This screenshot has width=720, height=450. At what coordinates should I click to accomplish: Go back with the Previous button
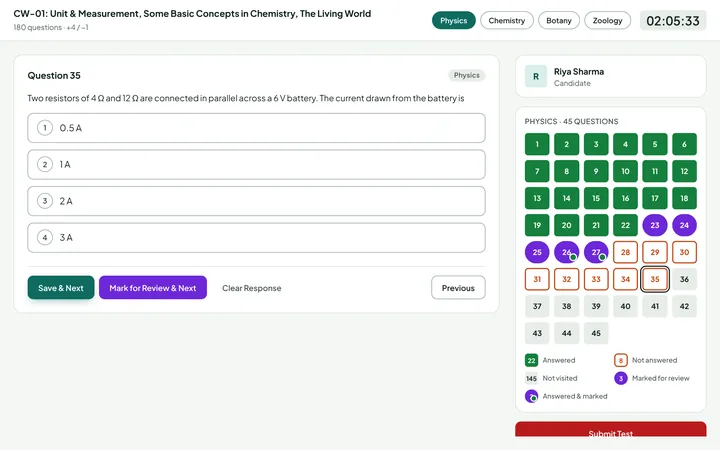point(458,288)
